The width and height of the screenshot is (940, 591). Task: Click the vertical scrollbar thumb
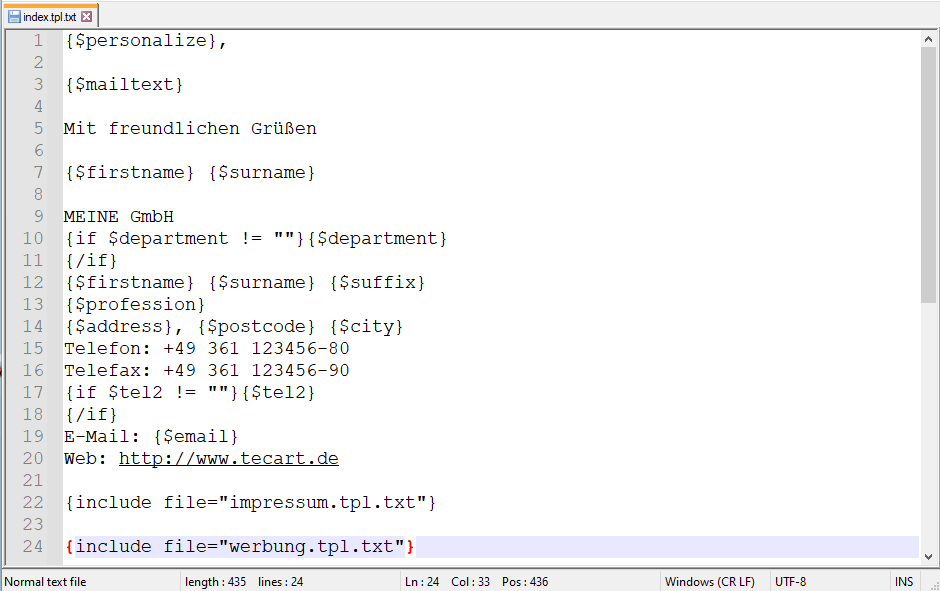point(928,175)
